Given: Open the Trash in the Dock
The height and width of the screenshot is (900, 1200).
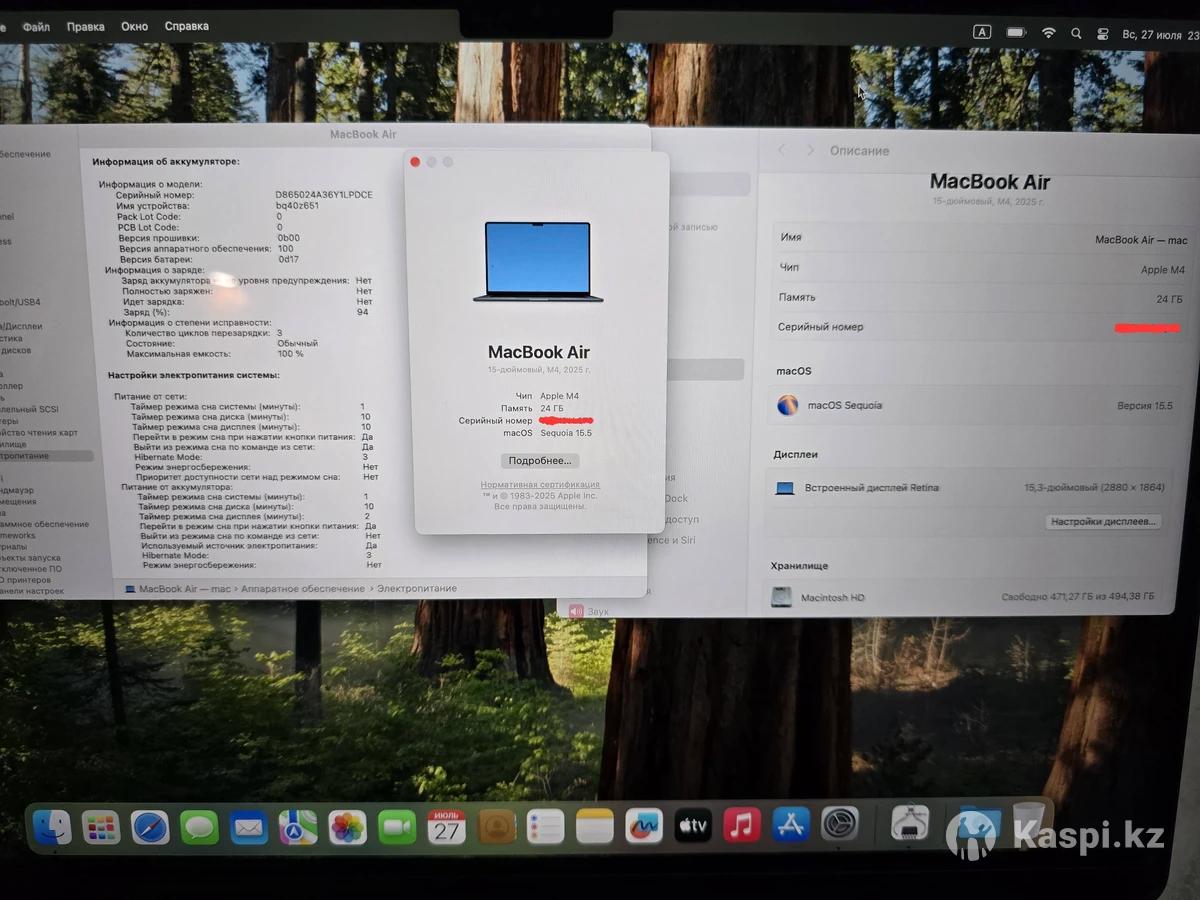Looking at the screenshot, I should pos(1028,822).
